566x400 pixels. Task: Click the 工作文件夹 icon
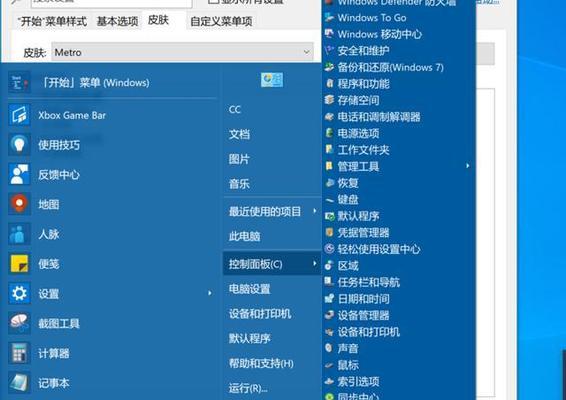[329, 149]
